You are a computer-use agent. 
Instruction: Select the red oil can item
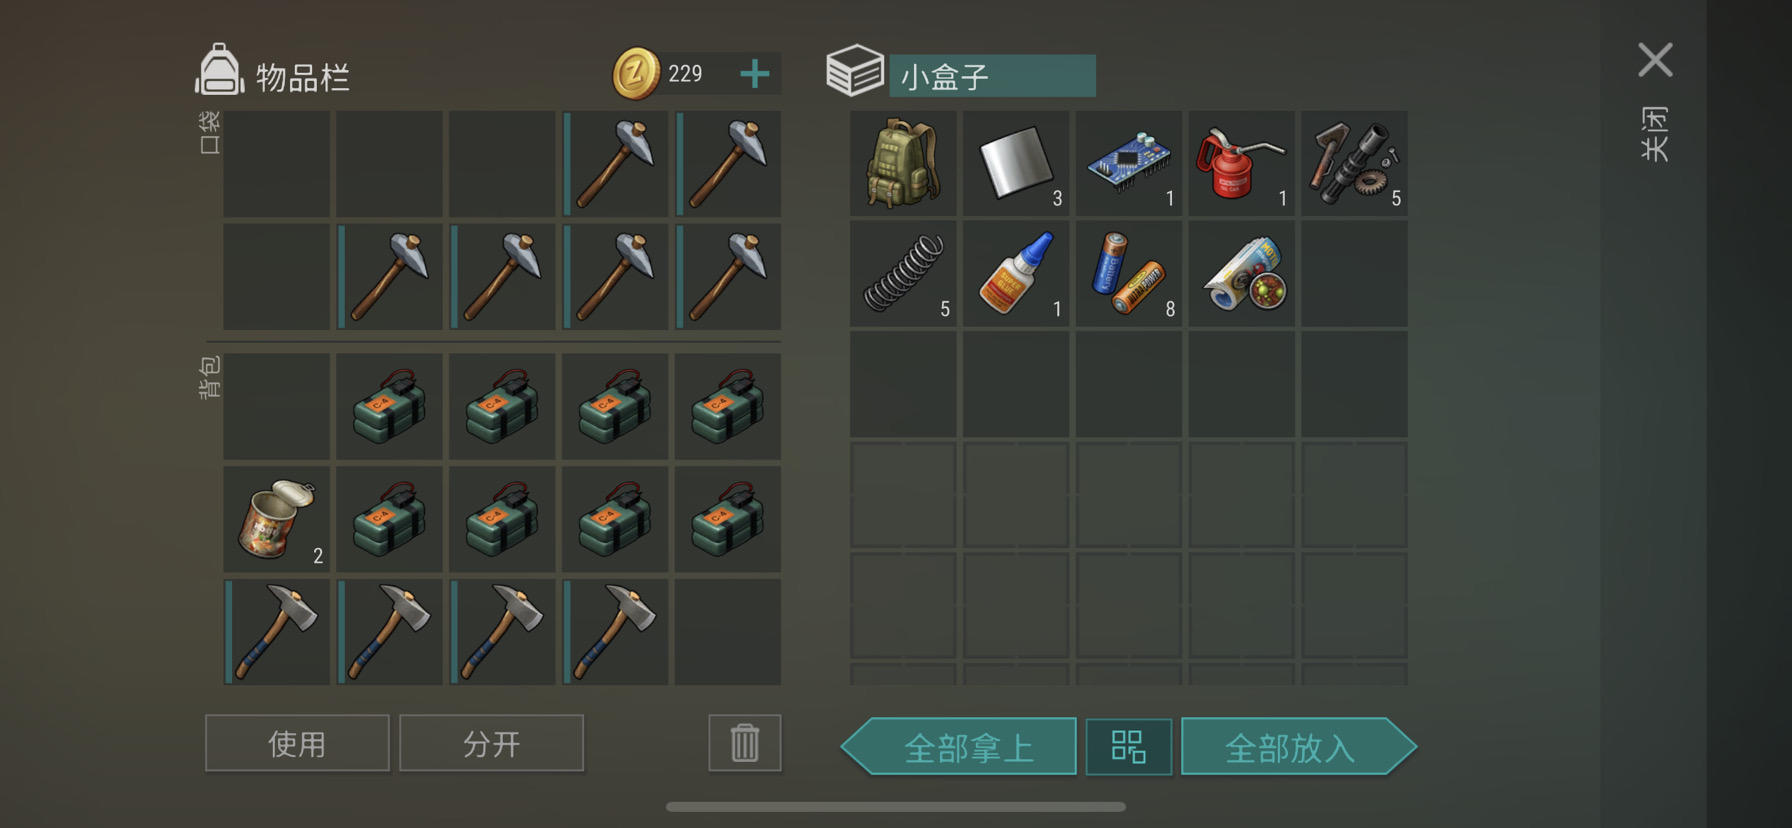coord(1242,163)
